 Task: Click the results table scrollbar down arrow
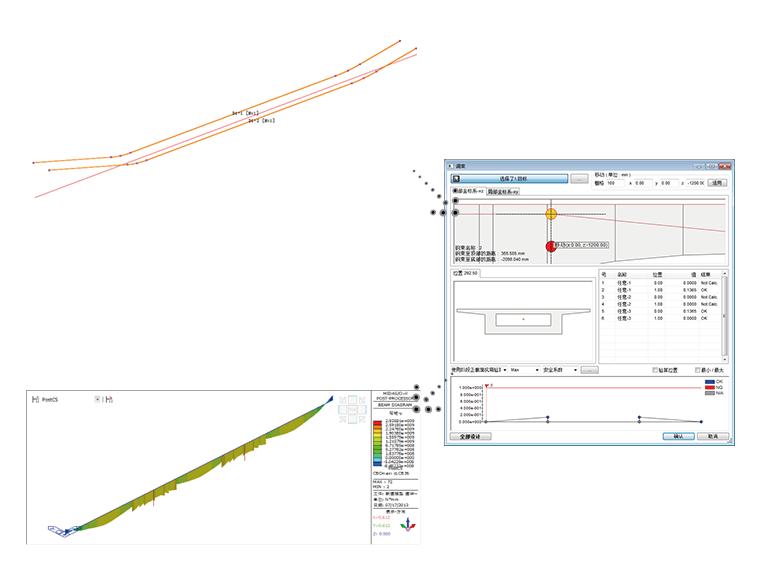click(725, 360)
